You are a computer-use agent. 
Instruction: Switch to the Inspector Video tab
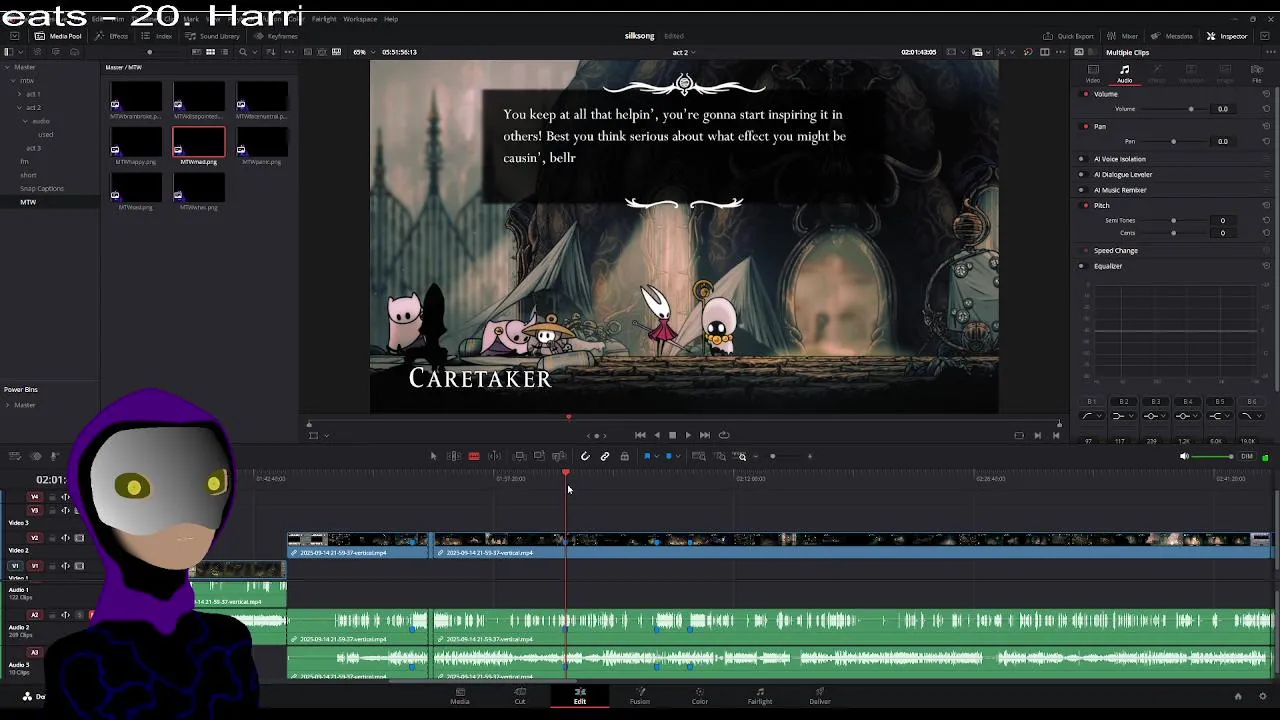(x=1093, y=73)
